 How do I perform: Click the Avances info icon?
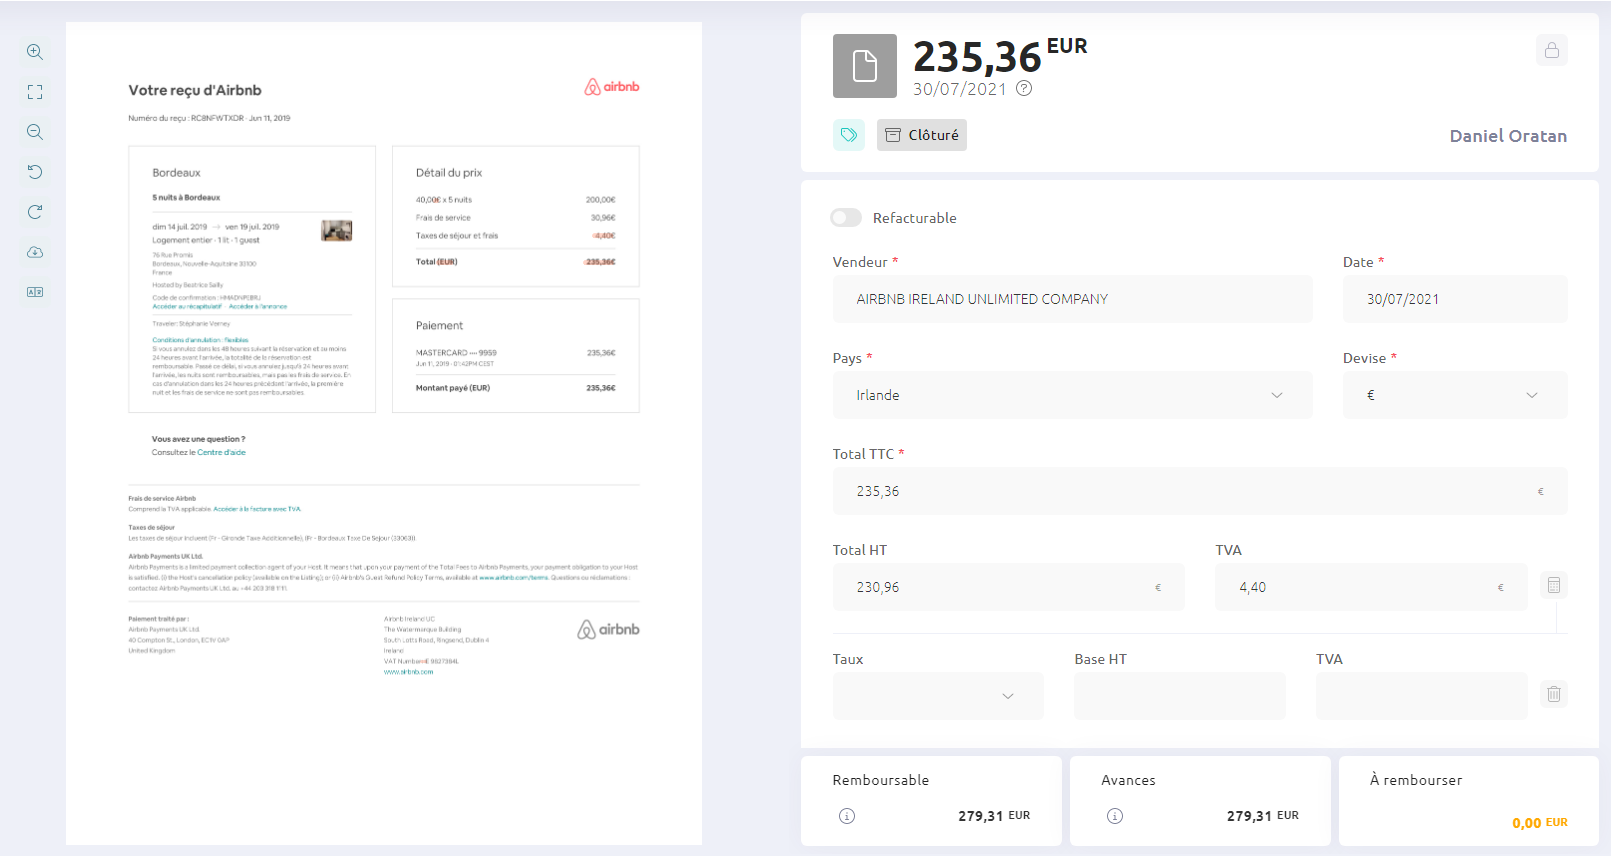click(1115, 816)
